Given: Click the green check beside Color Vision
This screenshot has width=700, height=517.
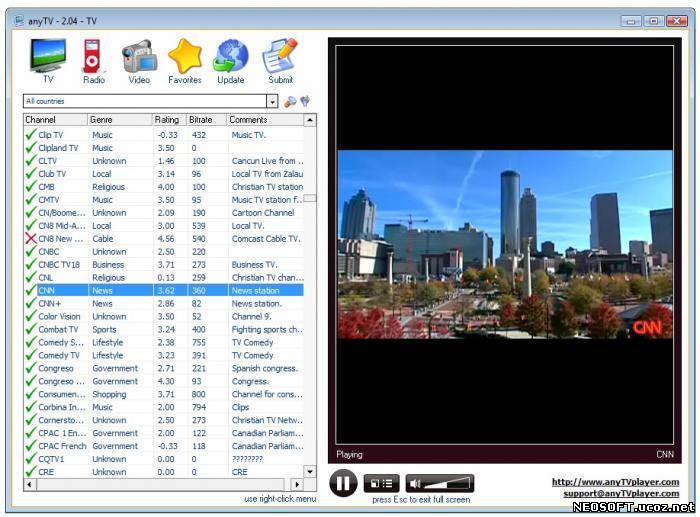Looking at the screenshot, I should pyautogui.click(x=31, y=316).
